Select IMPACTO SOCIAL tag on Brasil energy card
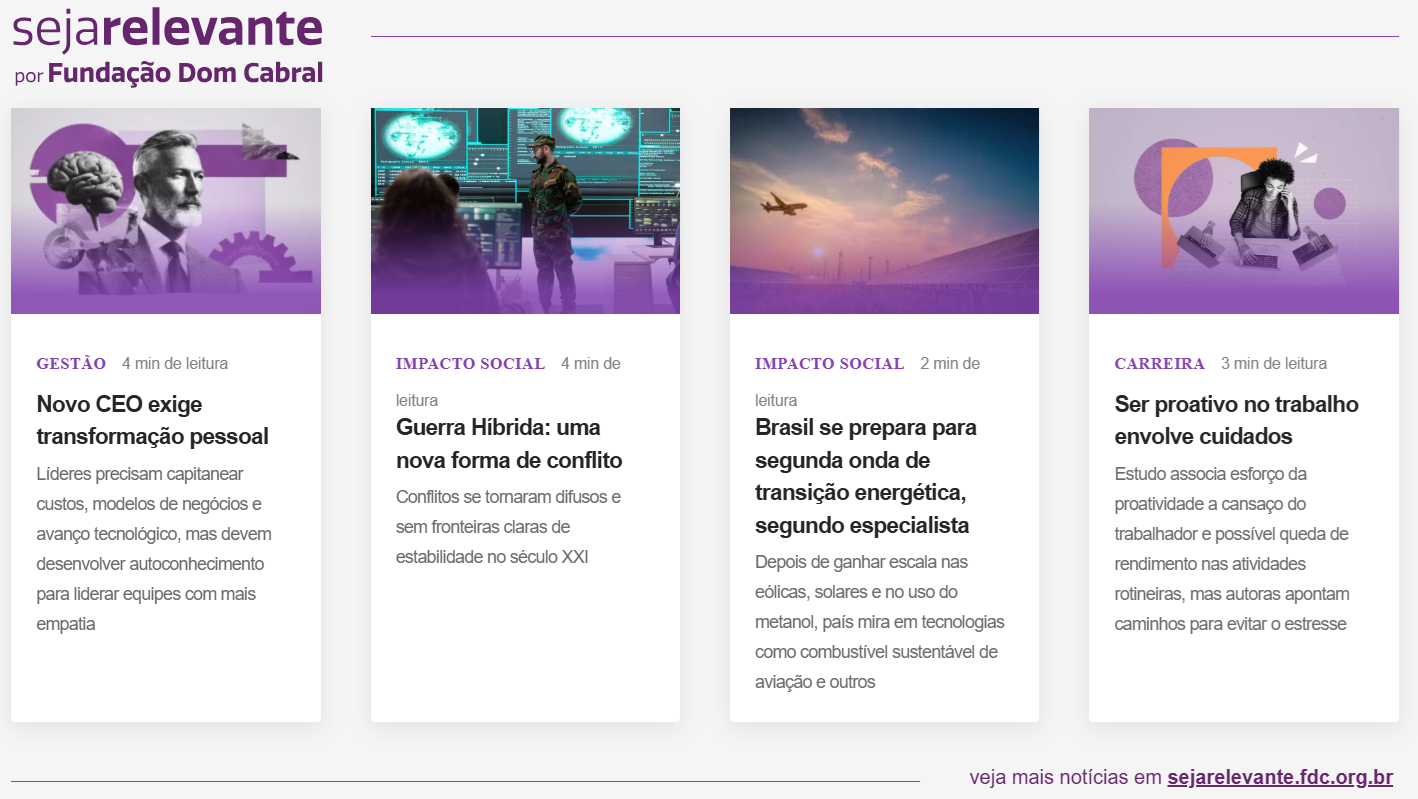This screenshot has height=799, width=1418. (x=829, y=364)
